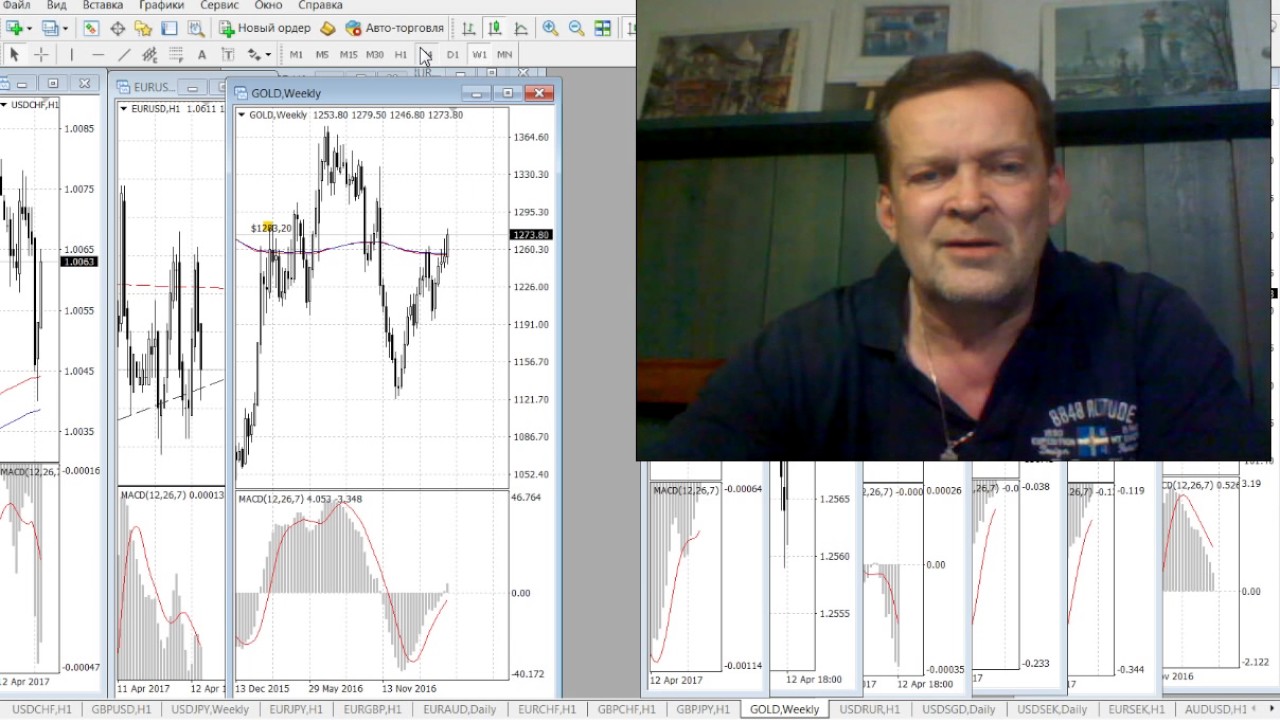Screen dimensions: 1280x720
Task: Open the Вставка menu
Action: pos(103,5)
